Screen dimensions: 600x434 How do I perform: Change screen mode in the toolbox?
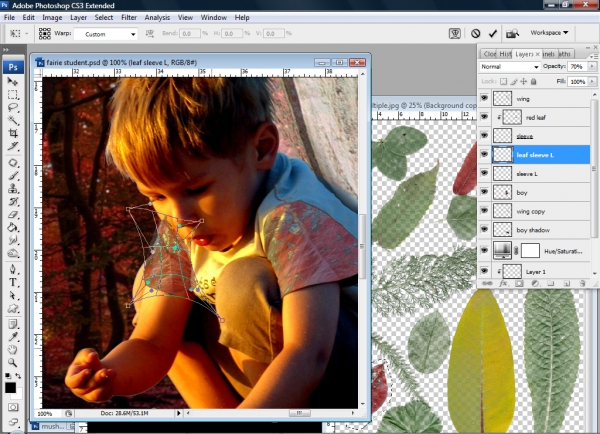pos(13,422)
